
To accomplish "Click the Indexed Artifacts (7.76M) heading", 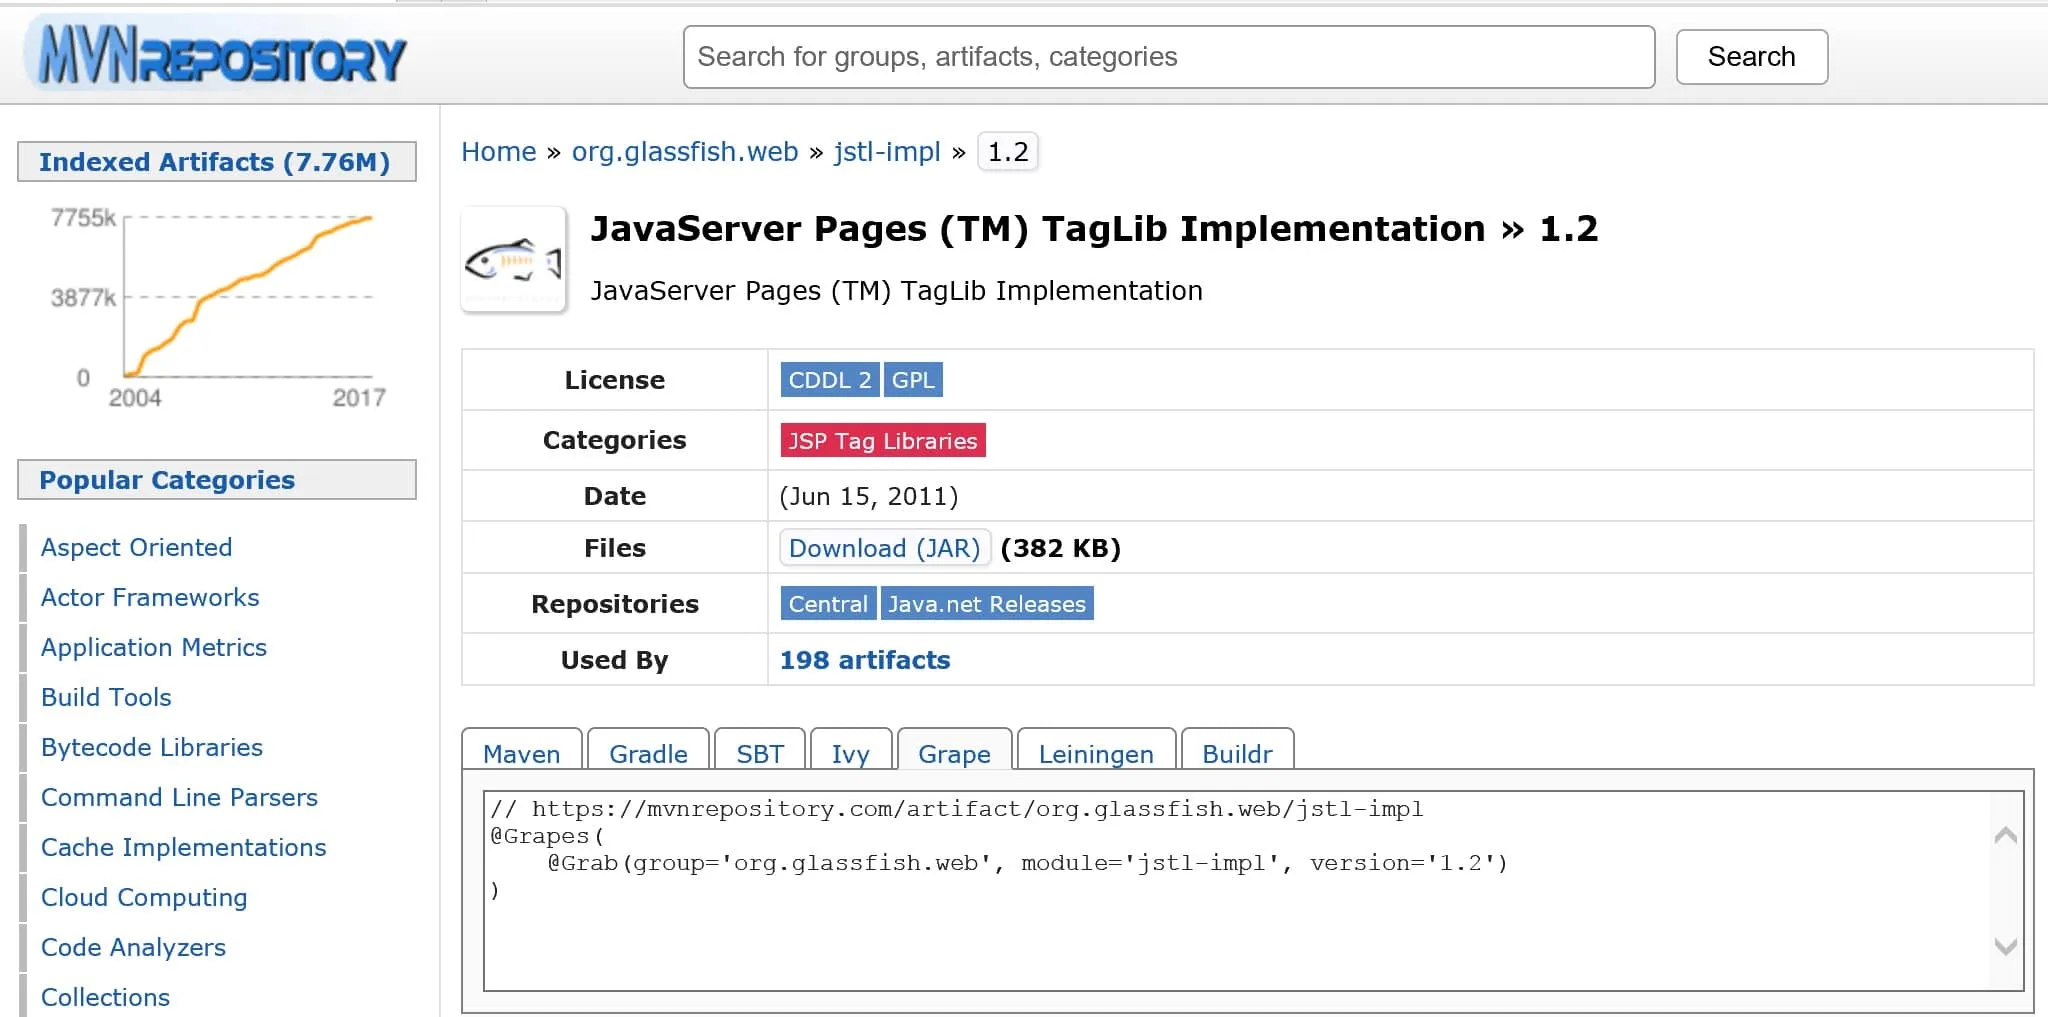I will point(215,162).
